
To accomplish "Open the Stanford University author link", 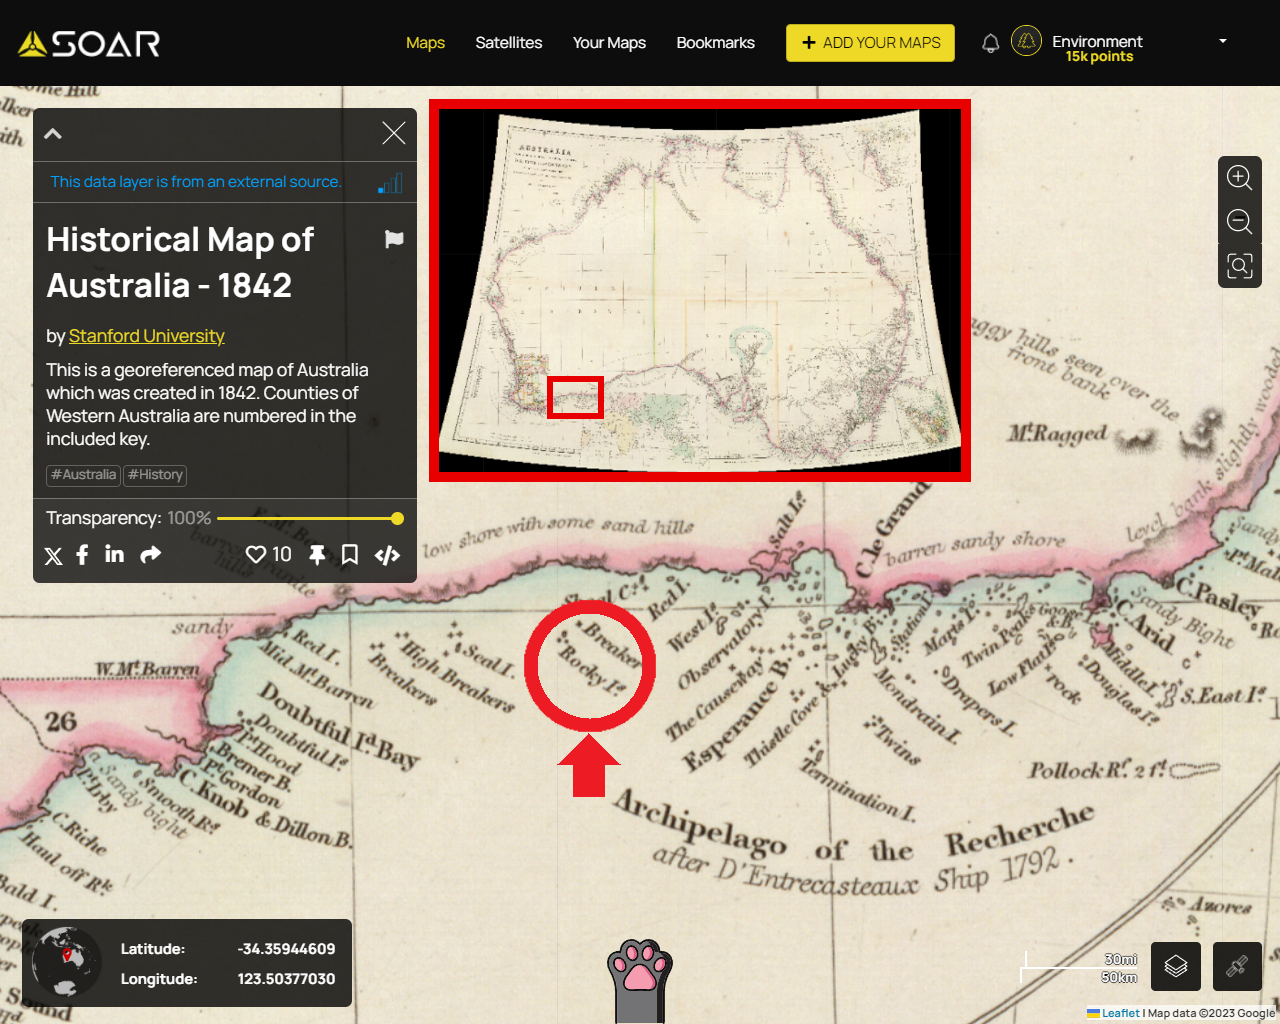I will point(146,336).
